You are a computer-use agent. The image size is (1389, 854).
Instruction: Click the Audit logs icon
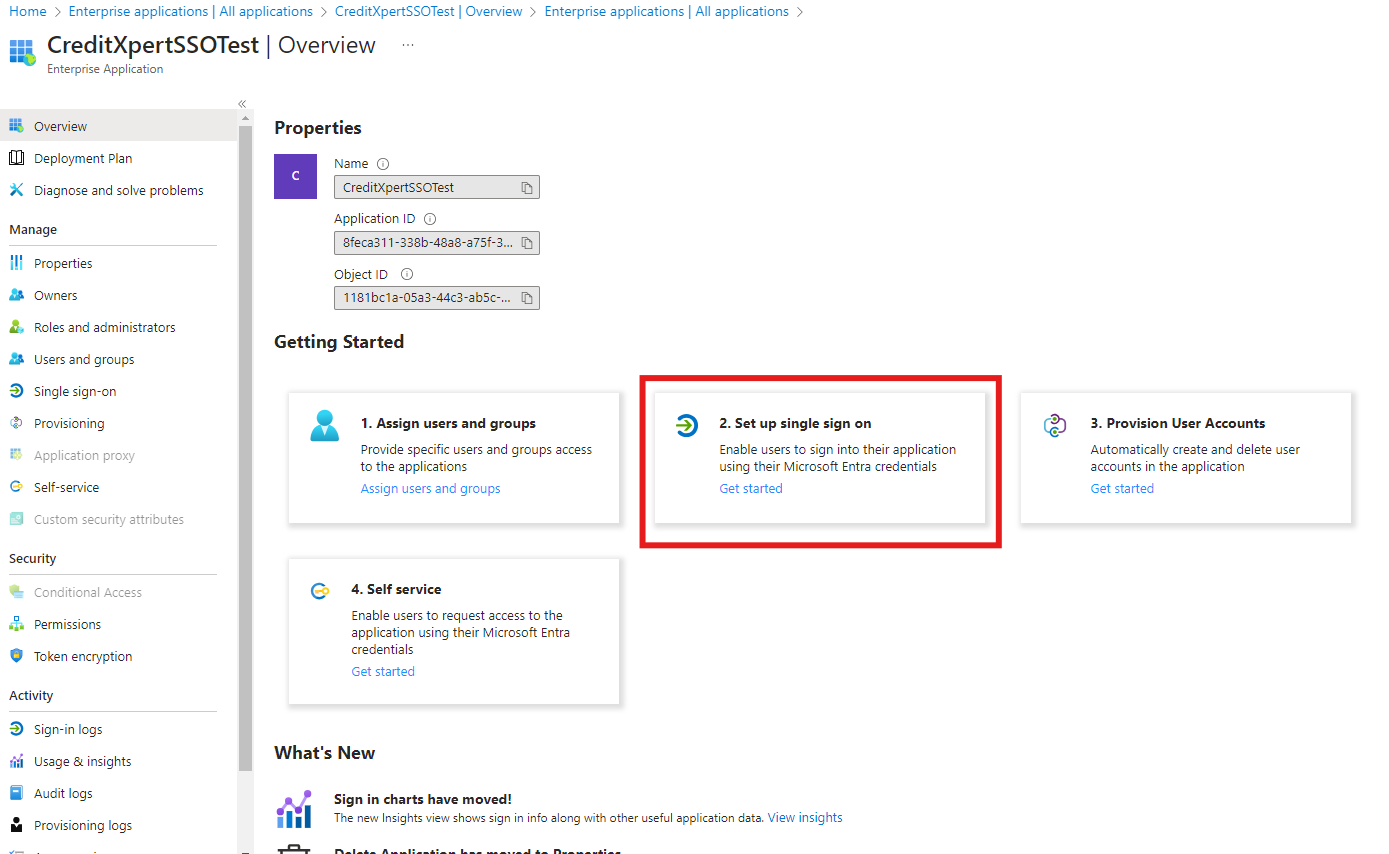coord(16,793)
